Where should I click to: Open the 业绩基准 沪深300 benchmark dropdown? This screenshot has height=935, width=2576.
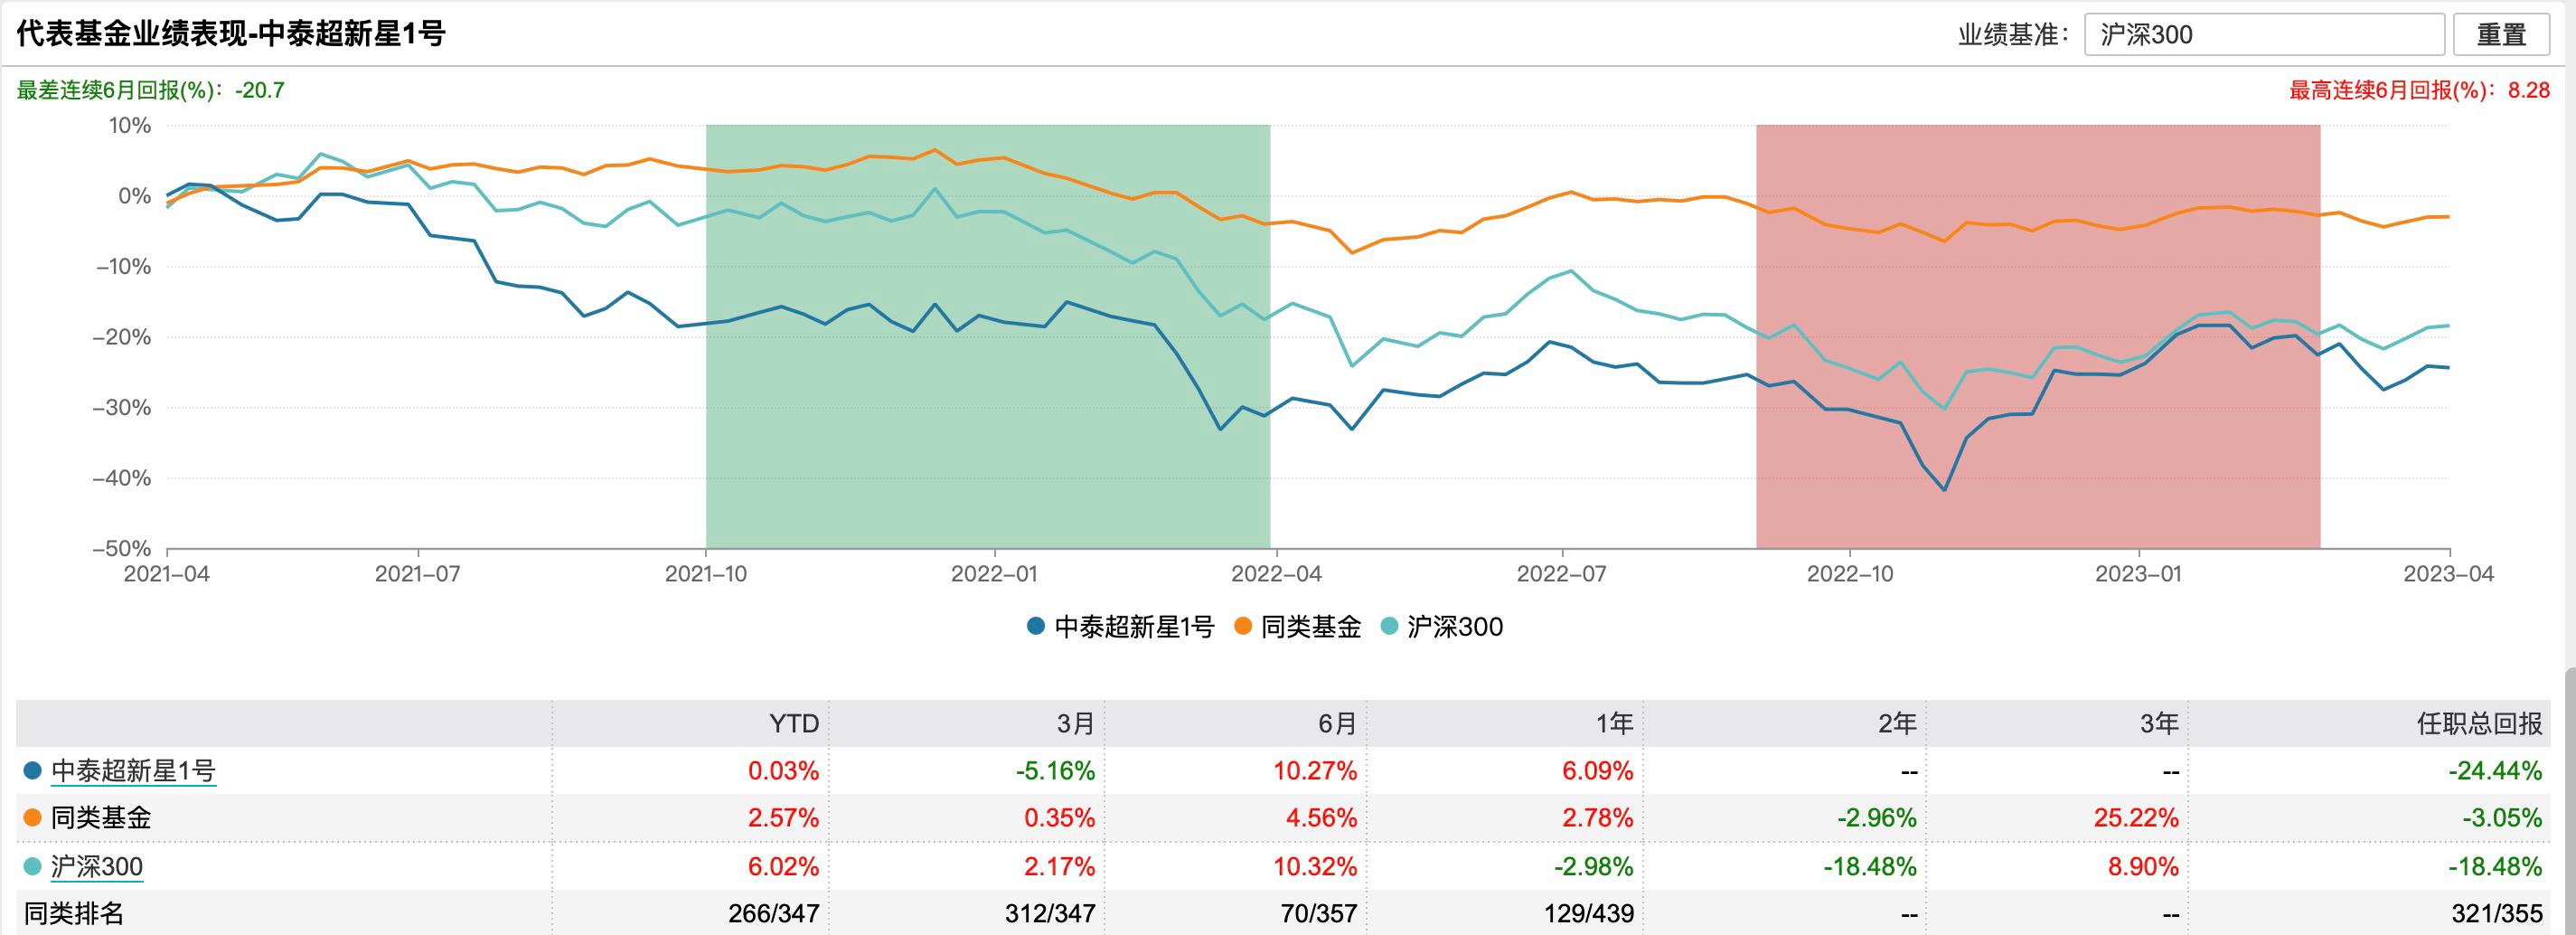point(2264,35)
